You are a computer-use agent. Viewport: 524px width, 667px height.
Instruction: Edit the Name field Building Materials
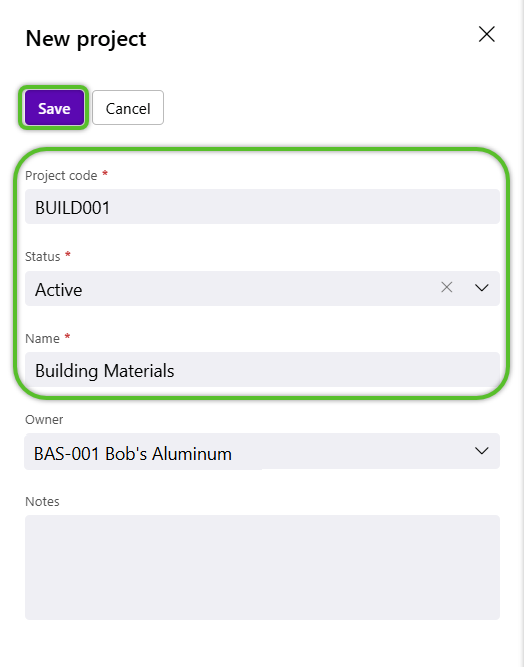tap(262, 370)
